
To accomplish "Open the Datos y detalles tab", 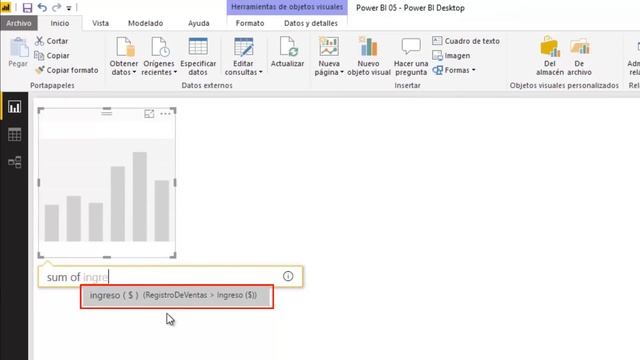I will tap(311, 23).
